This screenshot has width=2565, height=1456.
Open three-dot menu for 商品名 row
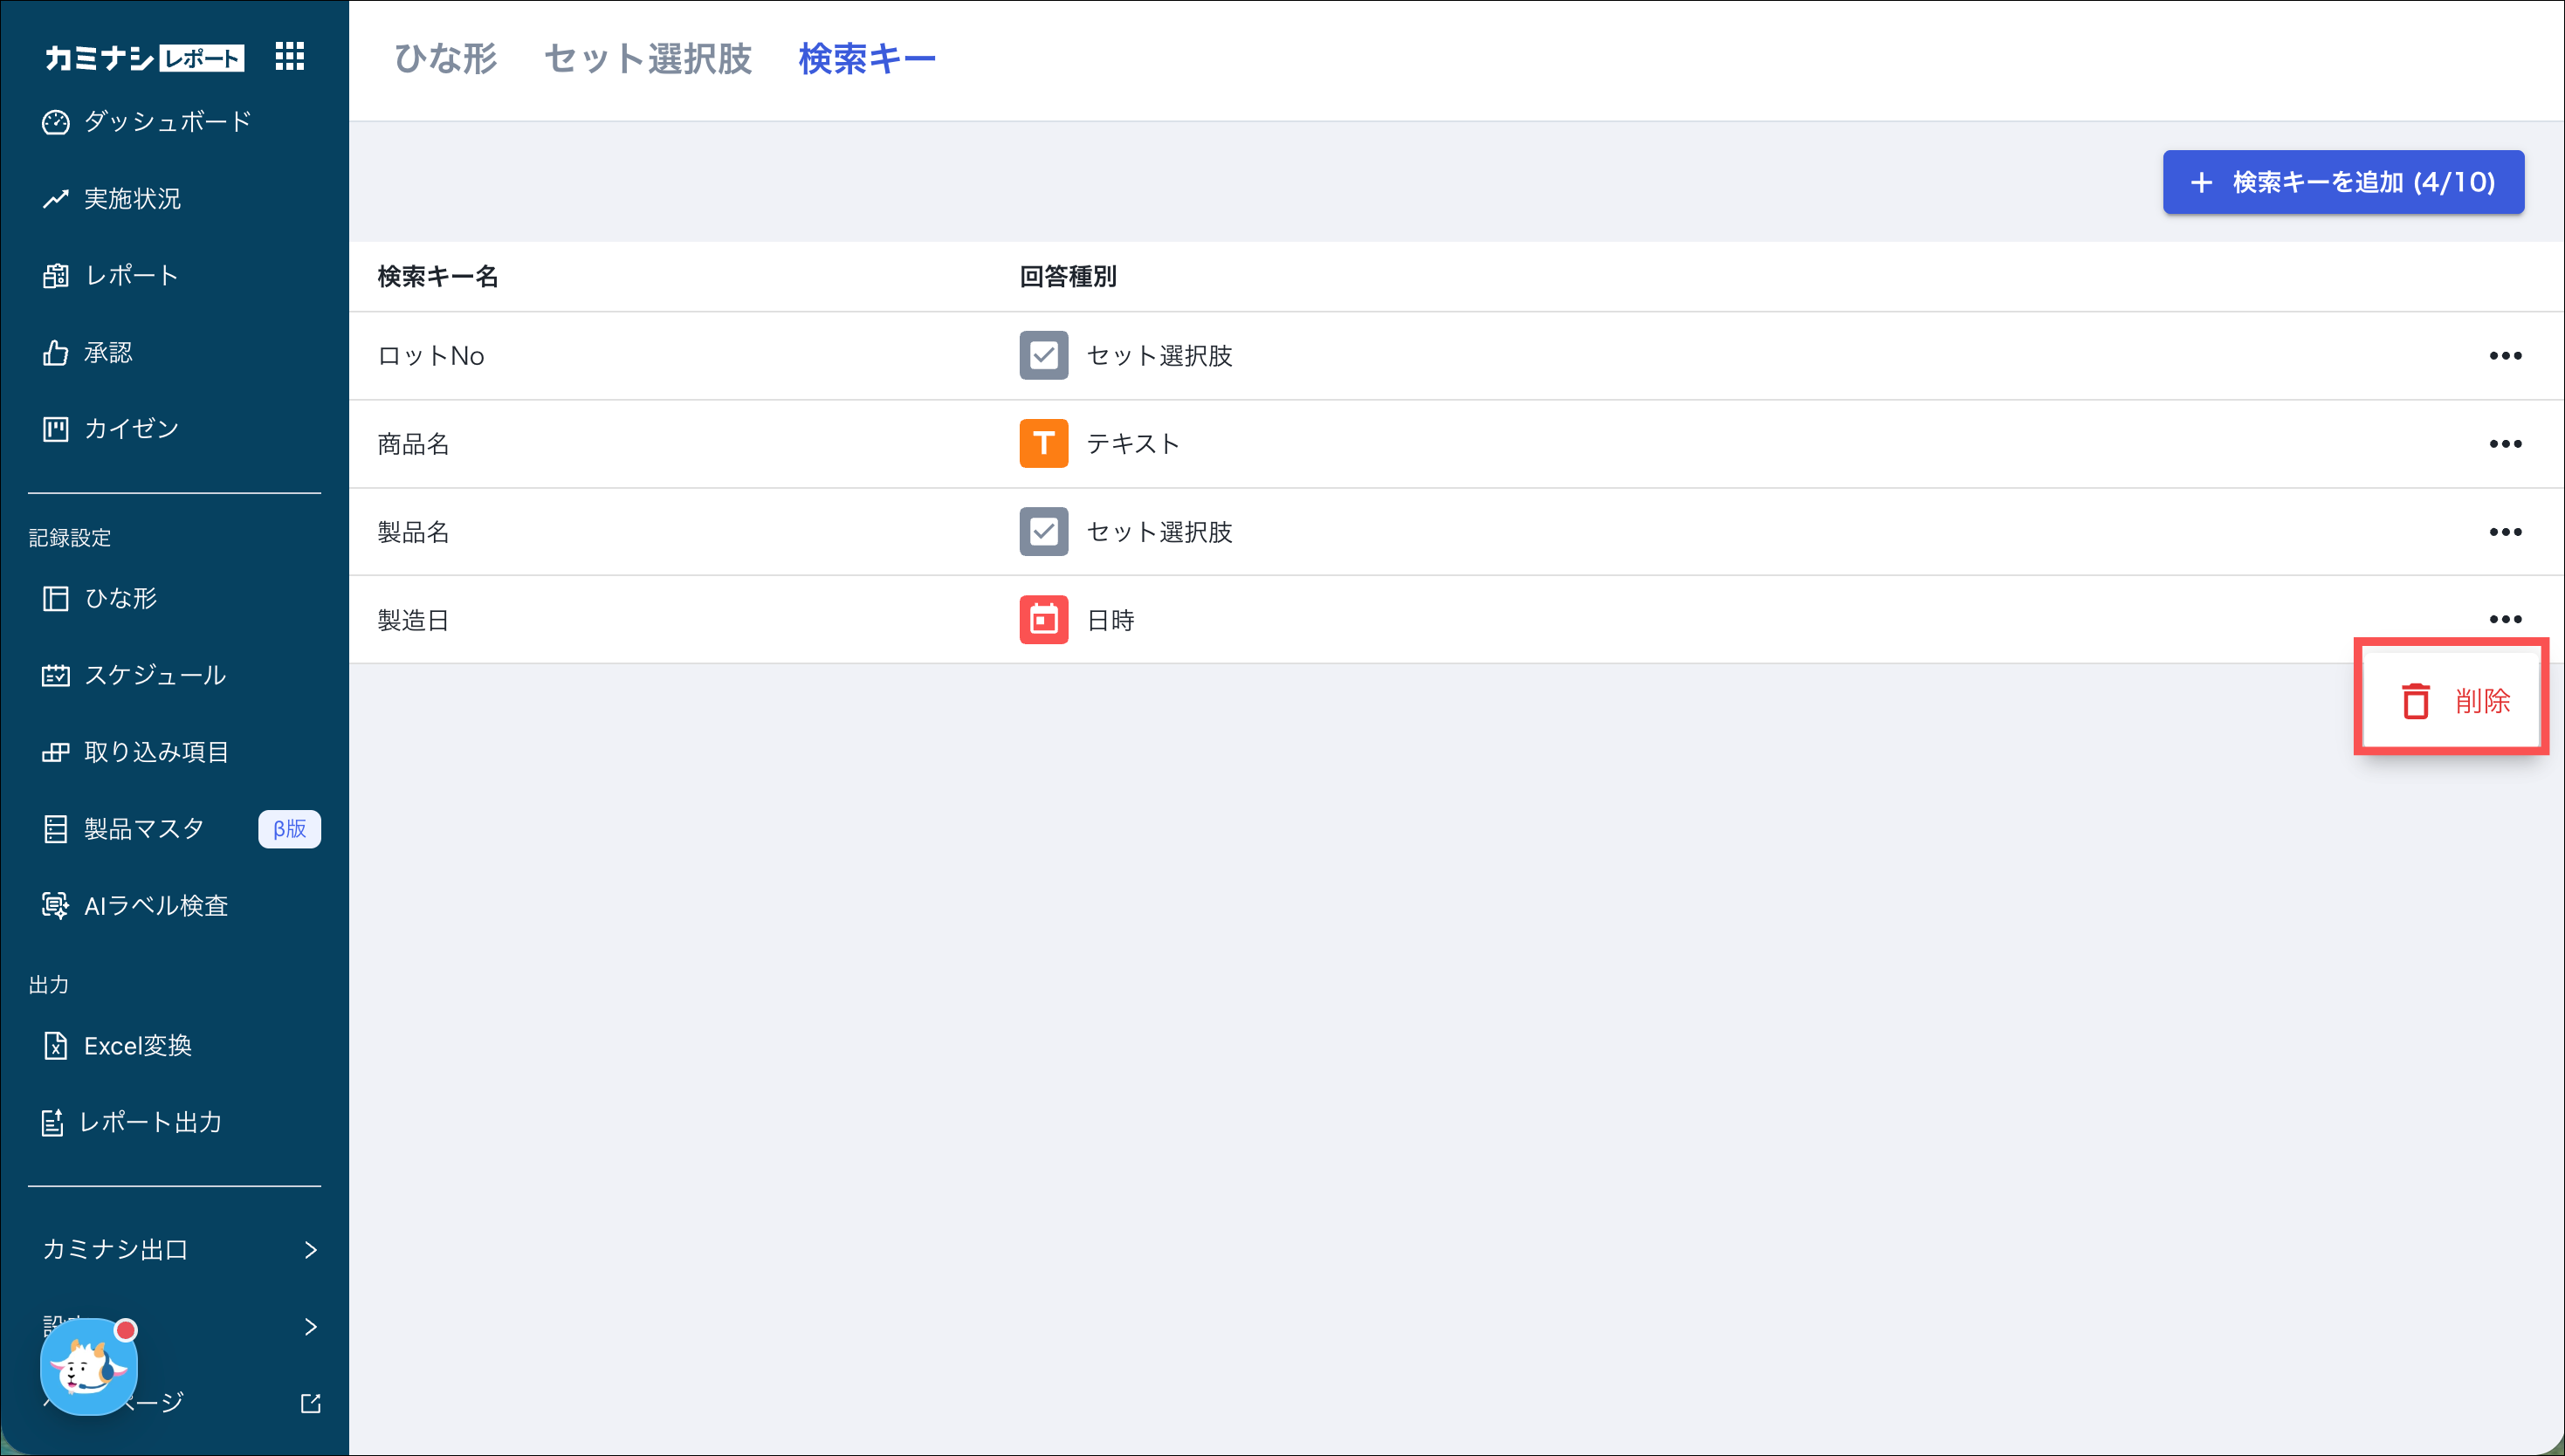tap(2504, 444)
